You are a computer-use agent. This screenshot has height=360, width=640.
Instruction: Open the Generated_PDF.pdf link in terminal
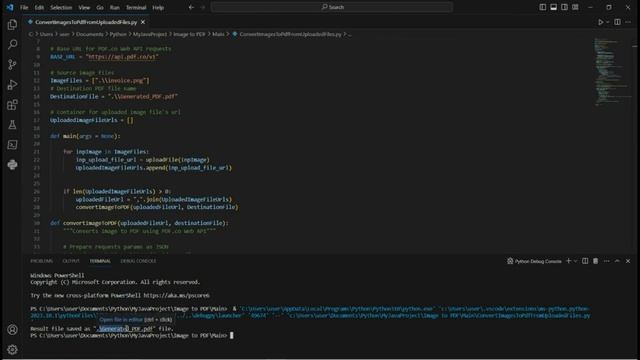[125, 328]
